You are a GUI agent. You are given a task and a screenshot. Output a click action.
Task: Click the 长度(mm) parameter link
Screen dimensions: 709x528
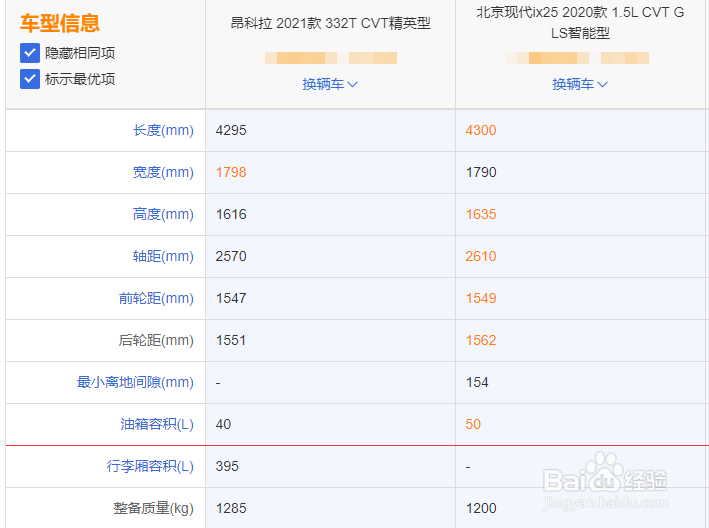(x=163, y=130)
